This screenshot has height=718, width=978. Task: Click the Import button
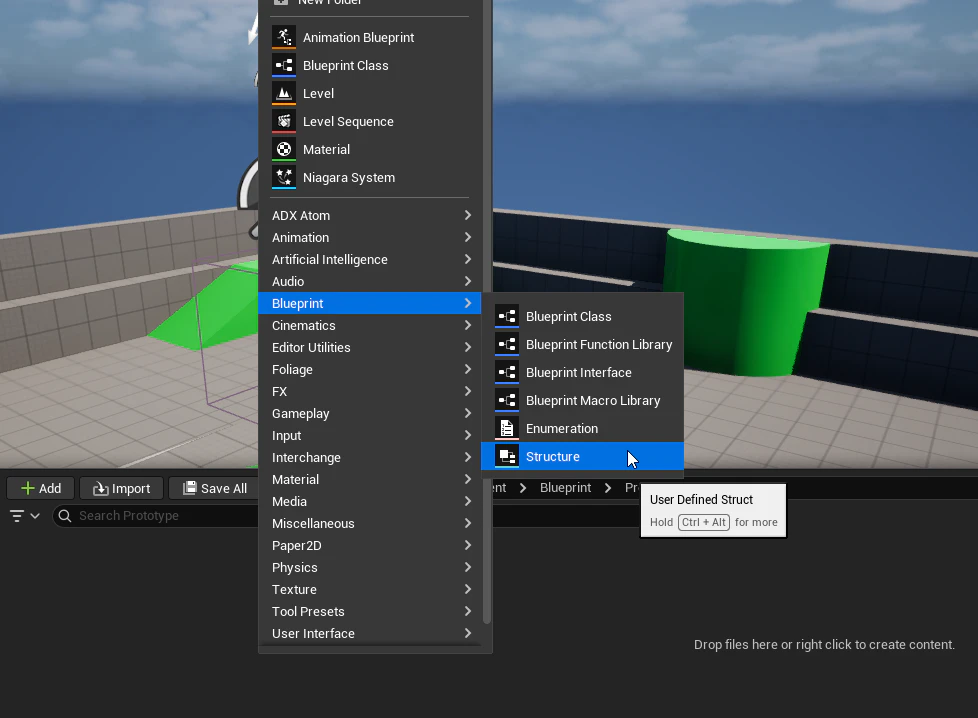122,488
